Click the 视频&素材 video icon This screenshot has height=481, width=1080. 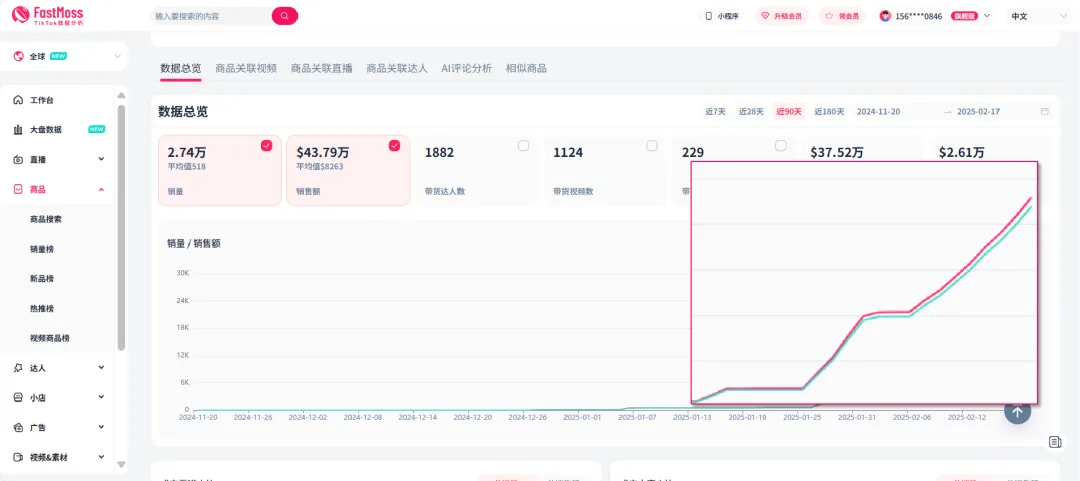[x=19, y=457]
